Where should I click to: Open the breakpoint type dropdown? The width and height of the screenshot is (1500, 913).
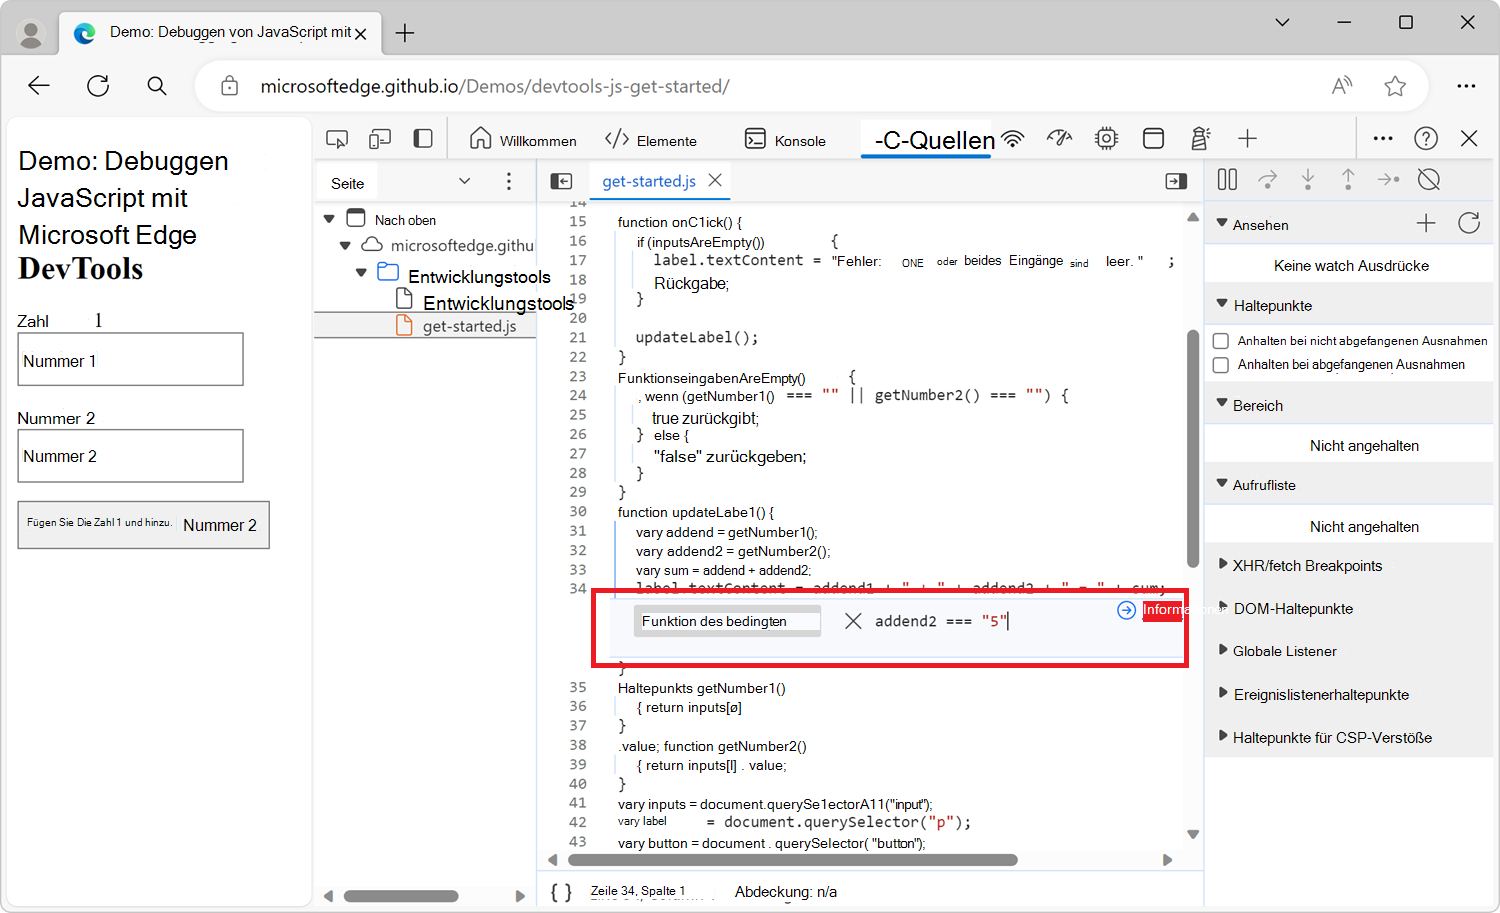727,621
